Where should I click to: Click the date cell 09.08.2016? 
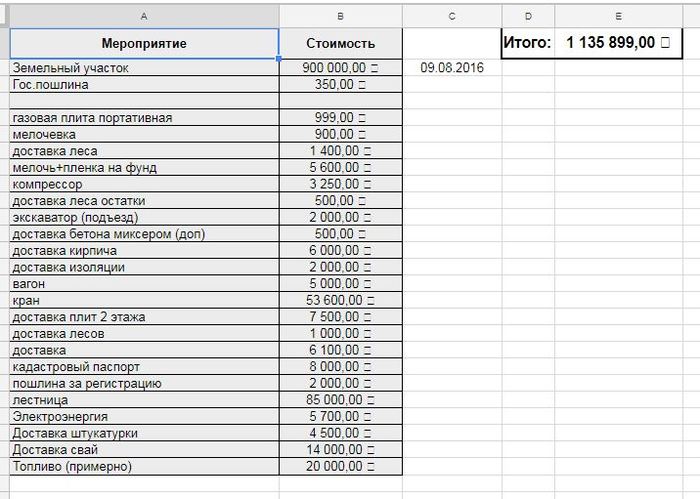[452, 68]
